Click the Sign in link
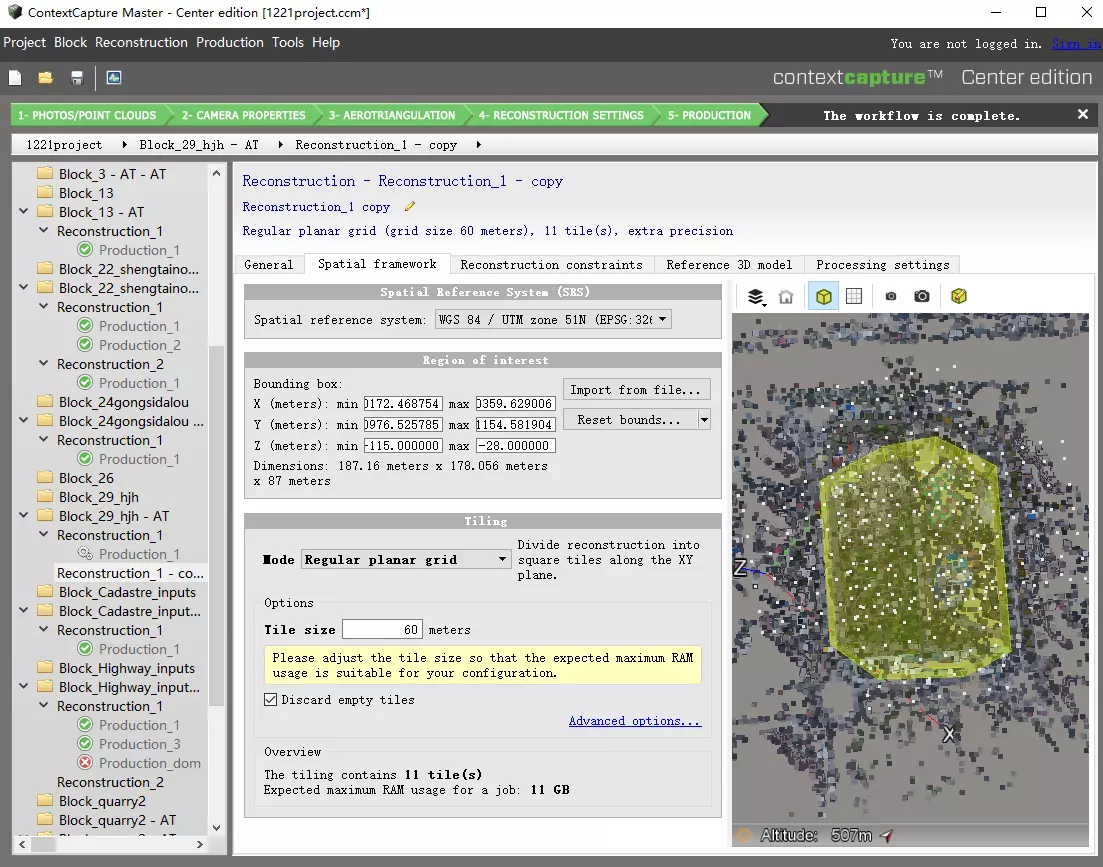The height and width of the screenshot is (867, 1103). [x=1076, y=44]
